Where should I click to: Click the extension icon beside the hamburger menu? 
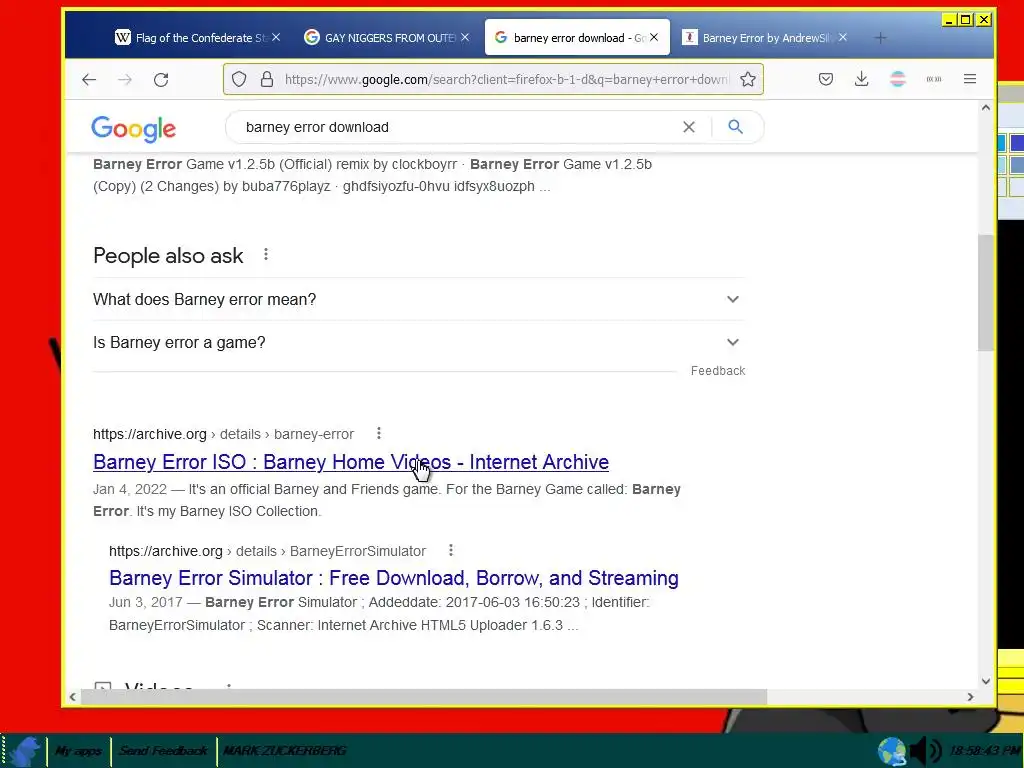pyautogui.click(x=934, y=80)
